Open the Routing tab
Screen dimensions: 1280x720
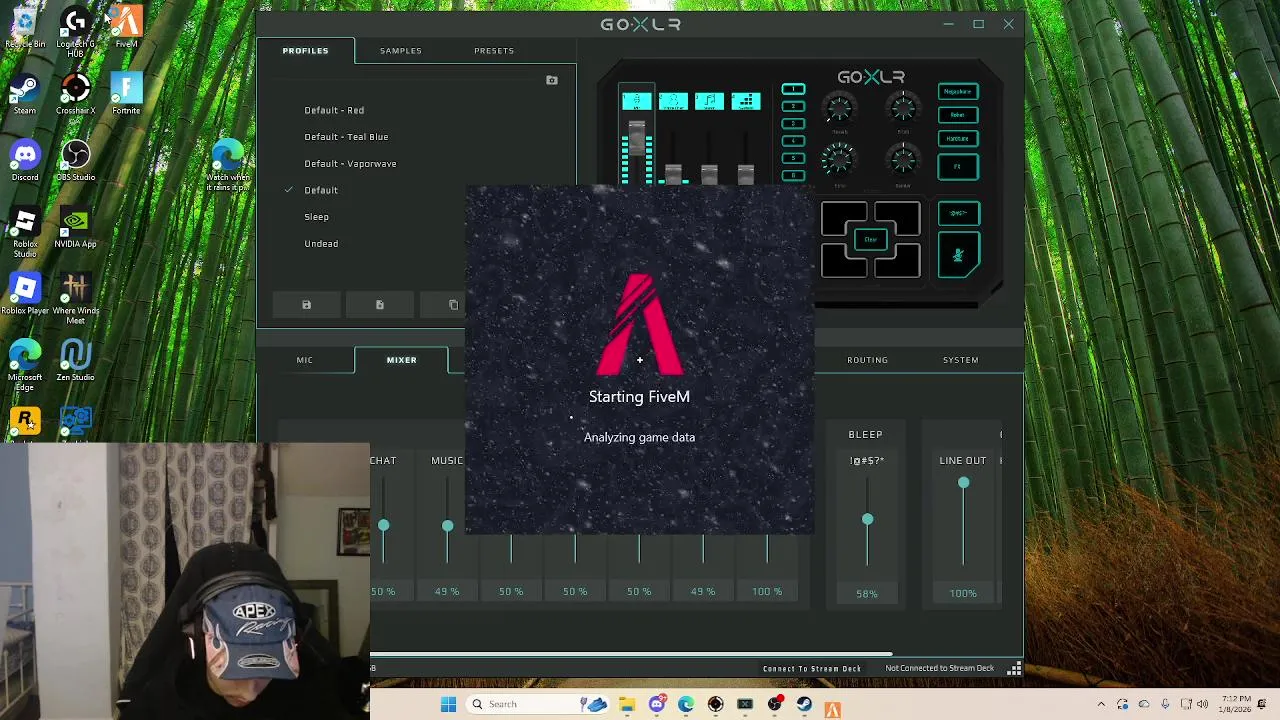pyautogui.click(x=867, y=360)
